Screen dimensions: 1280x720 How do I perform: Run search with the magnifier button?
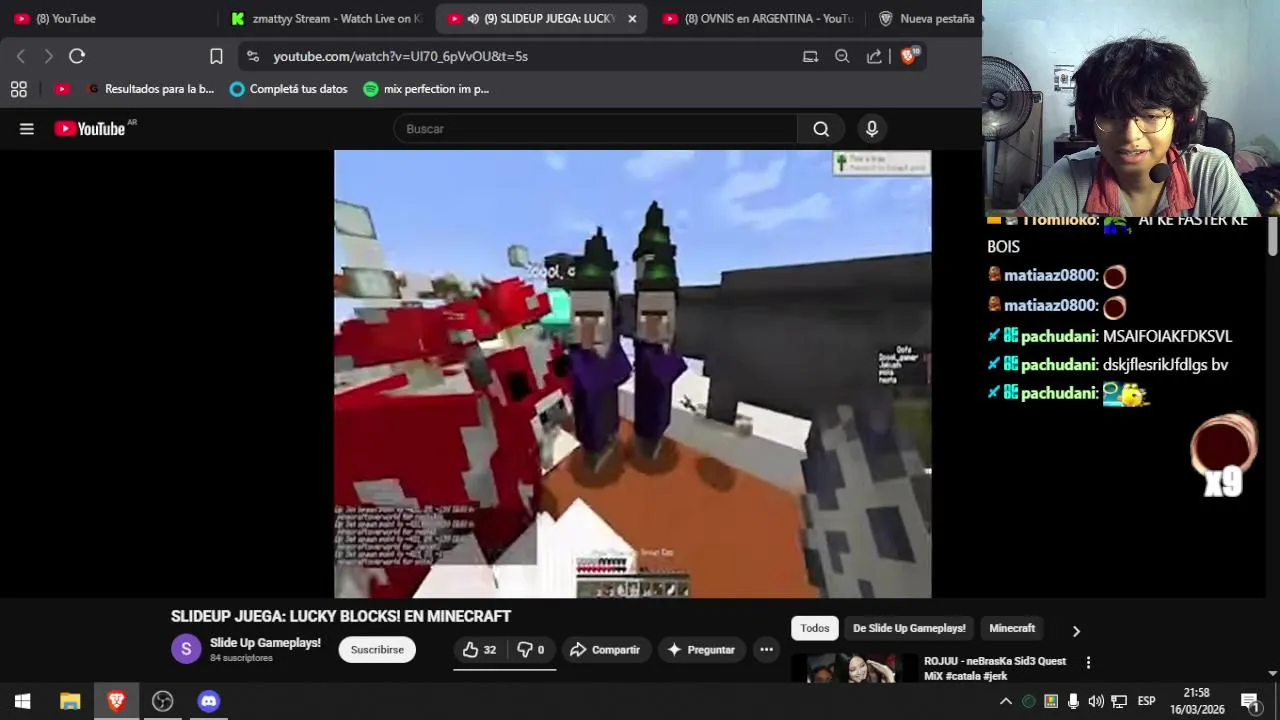821,129
